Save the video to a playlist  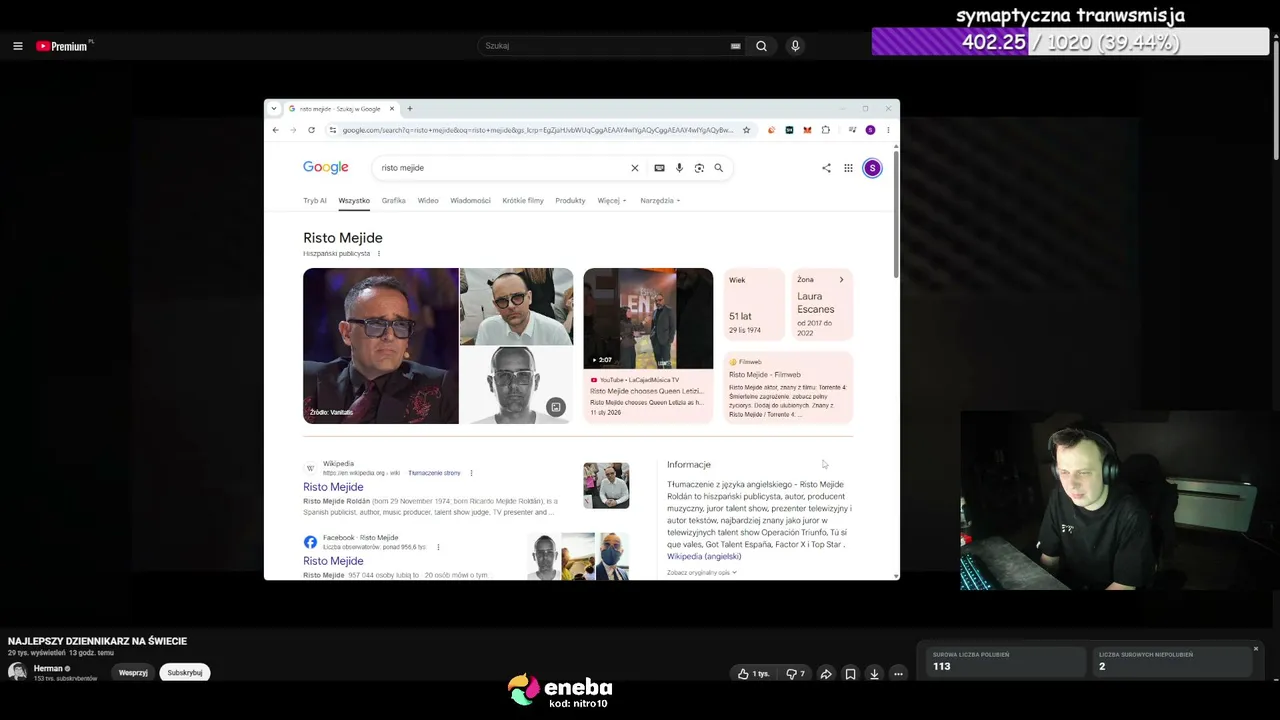pos(850,674)
